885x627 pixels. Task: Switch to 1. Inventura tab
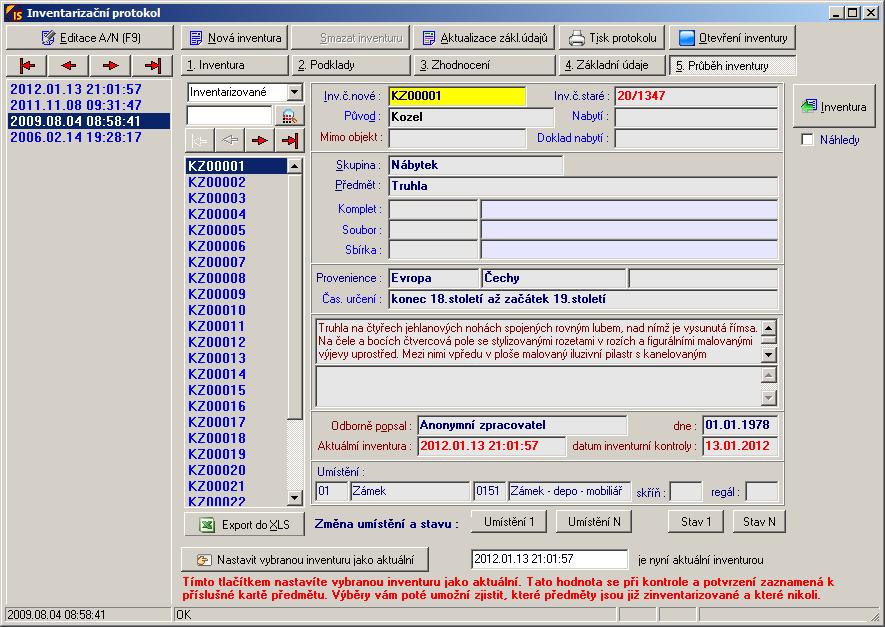click(234, 65)
